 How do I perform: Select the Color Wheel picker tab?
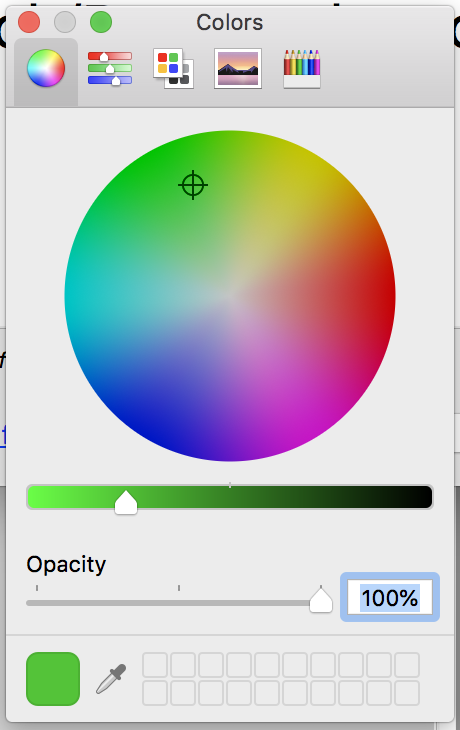coord(46,68)
